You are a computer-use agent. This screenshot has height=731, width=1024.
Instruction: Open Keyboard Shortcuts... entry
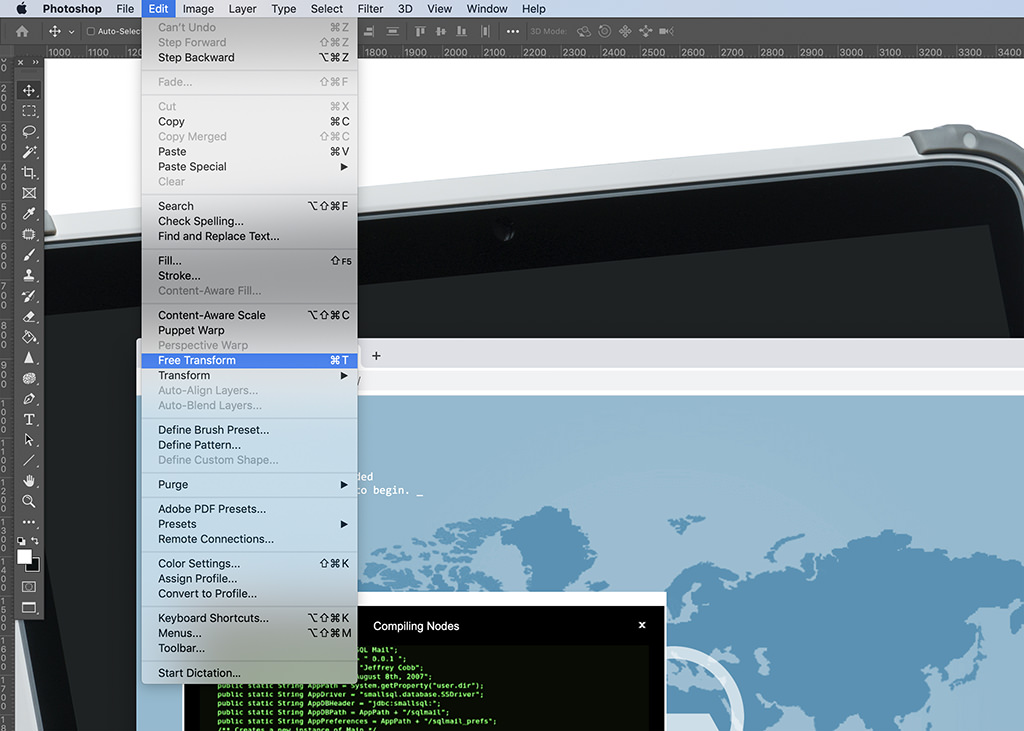click(x=249, y=618)
